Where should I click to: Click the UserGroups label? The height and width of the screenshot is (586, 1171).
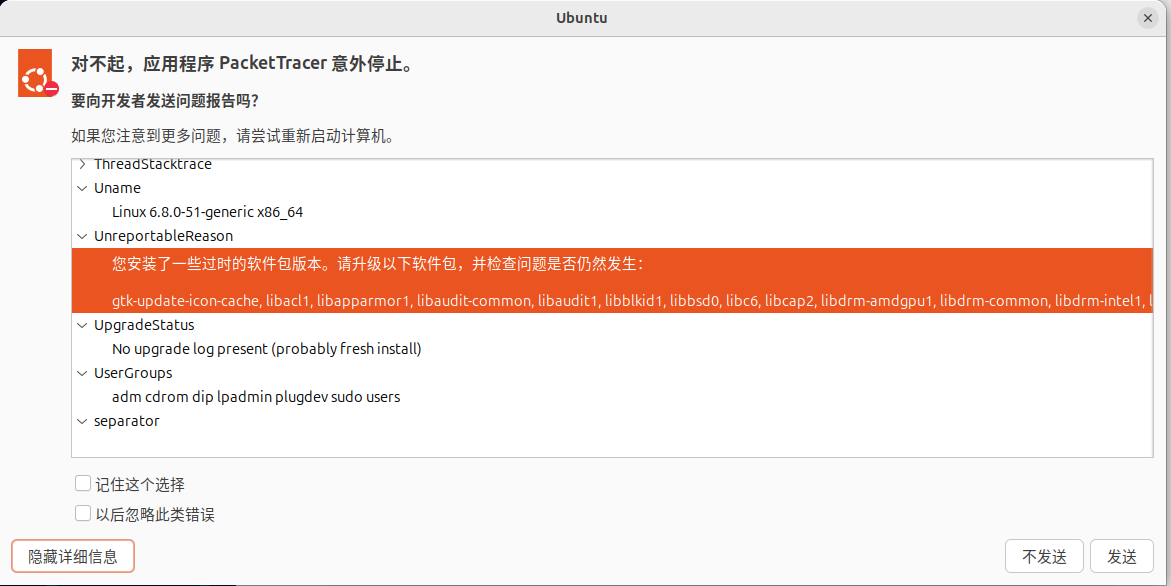(x=133, y=373)
